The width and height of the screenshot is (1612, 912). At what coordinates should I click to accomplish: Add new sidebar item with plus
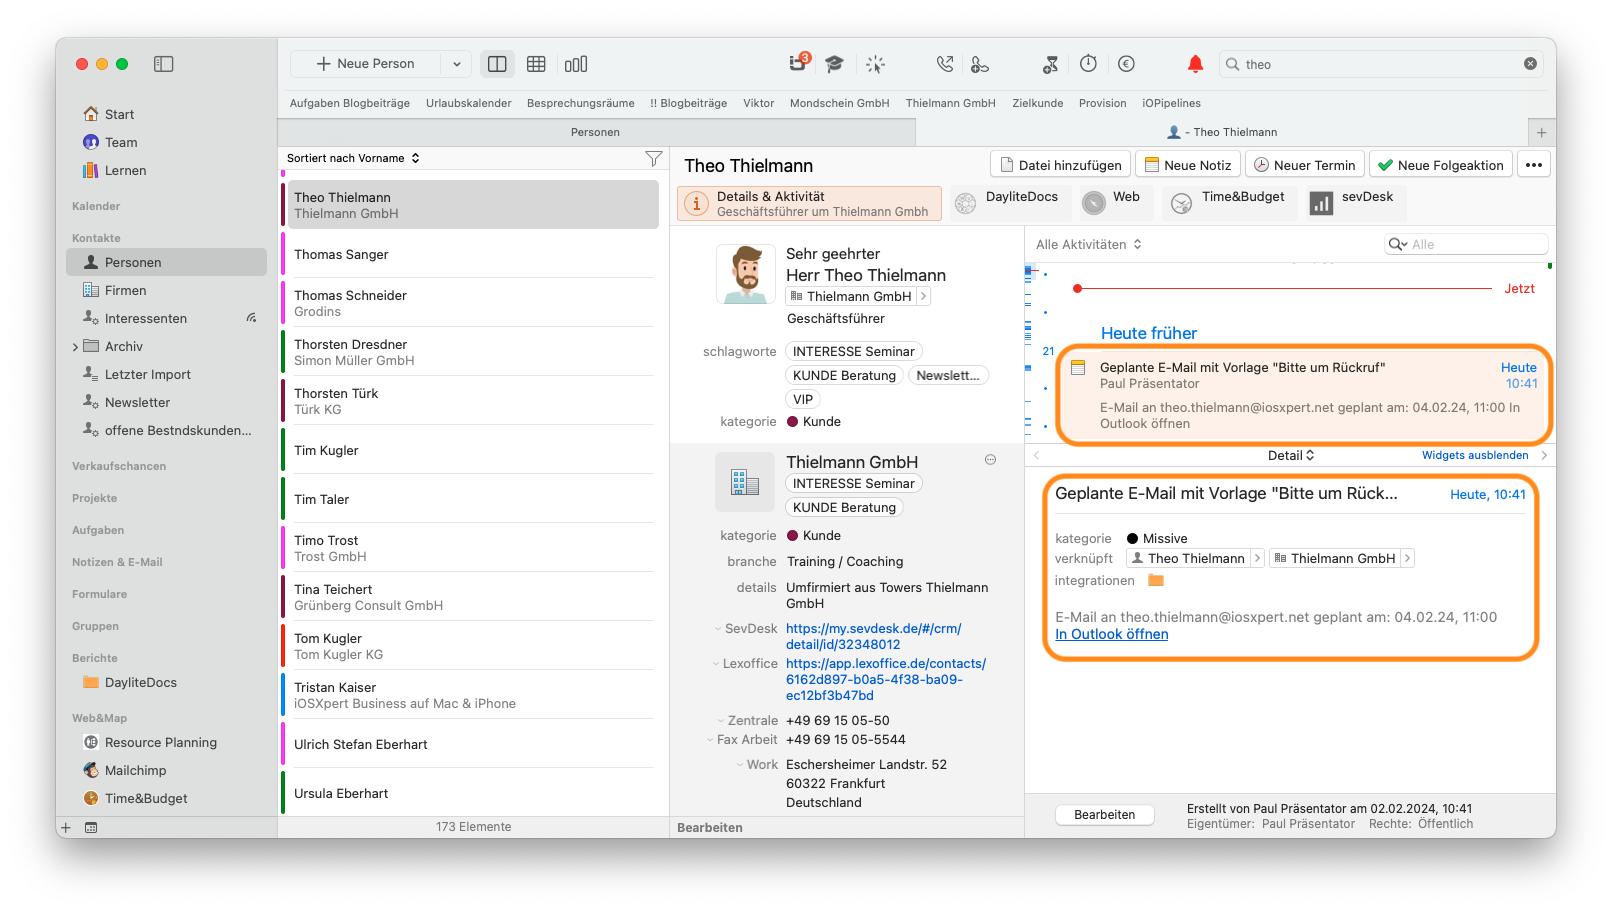coord(66,827)
